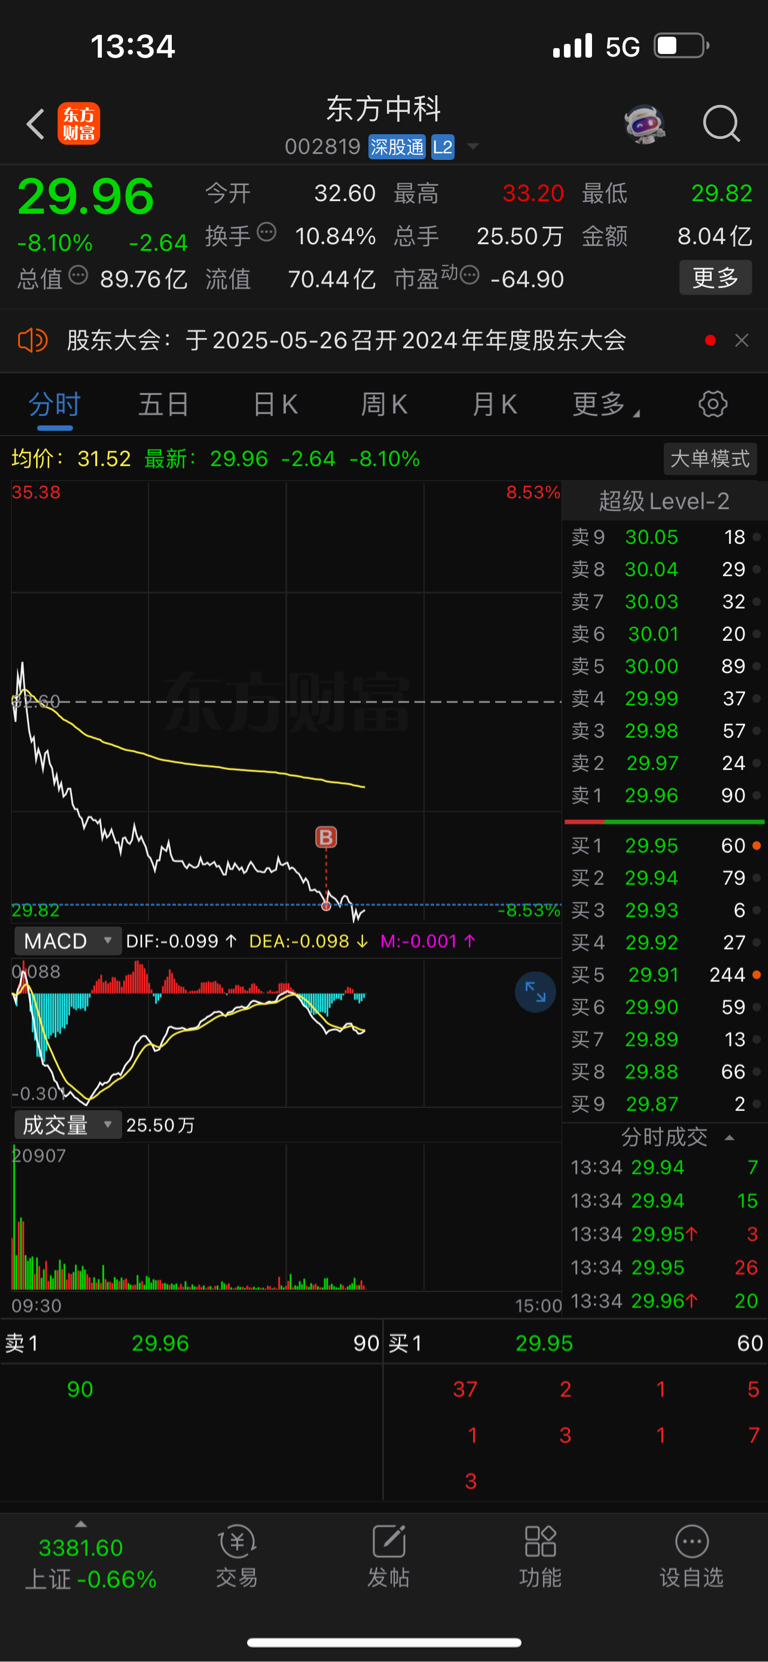This screenshot has height=1662, width=768.
Task: Tap the B buy marker on chart
Action: [326, 837]
